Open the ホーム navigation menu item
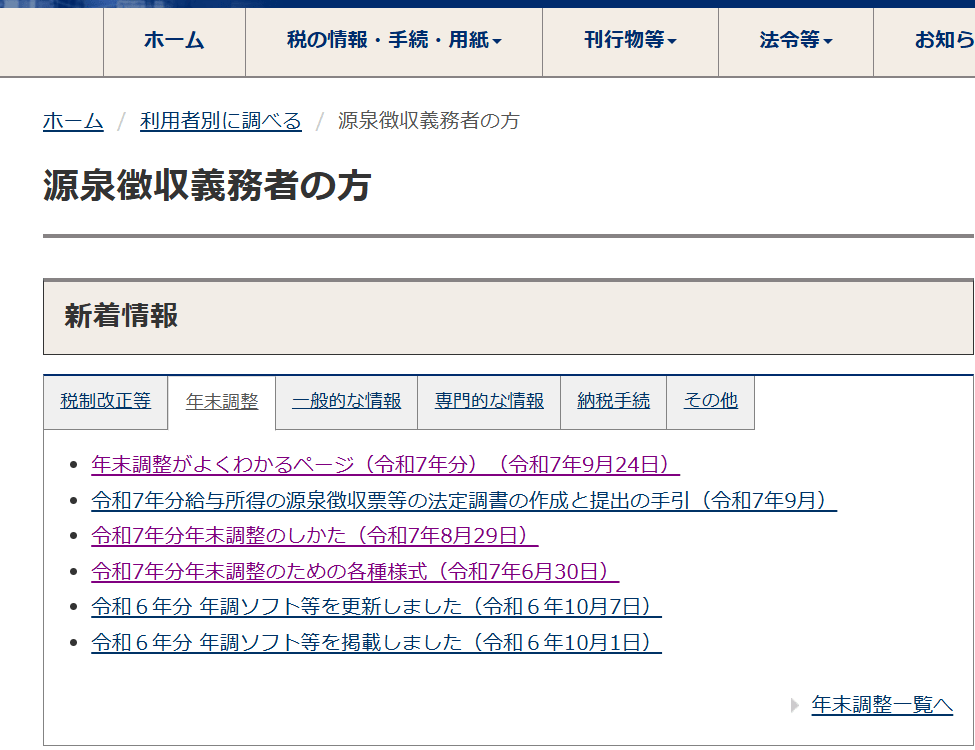The width and height of the screenshot is (975, 750). point(174,41)
